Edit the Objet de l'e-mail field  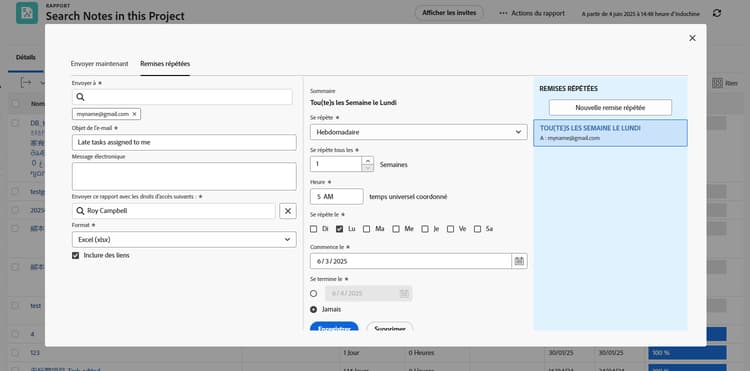tap(184, 142)
